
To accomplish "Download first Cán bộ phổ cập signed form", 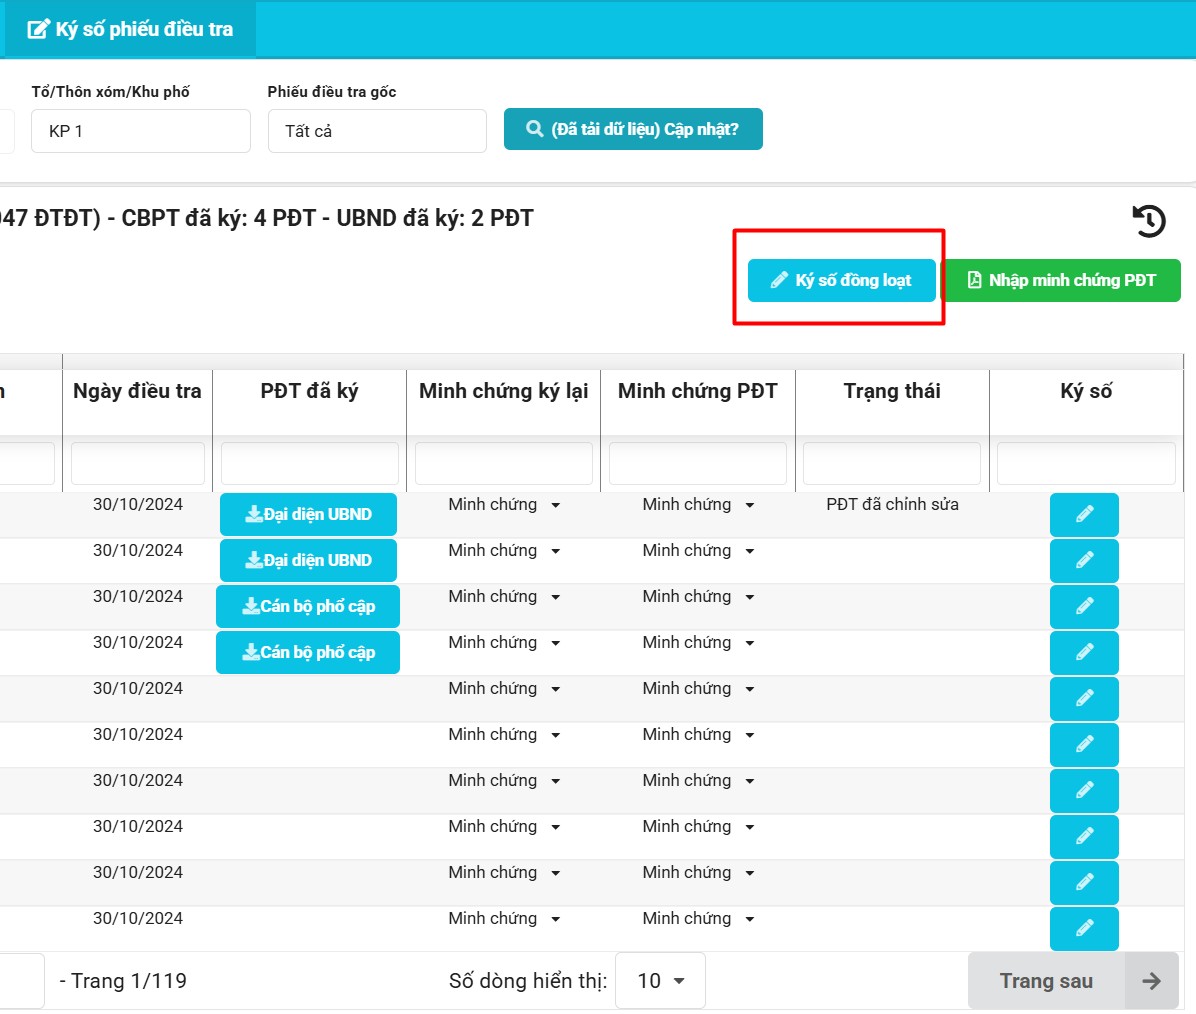I will [308, 607].
